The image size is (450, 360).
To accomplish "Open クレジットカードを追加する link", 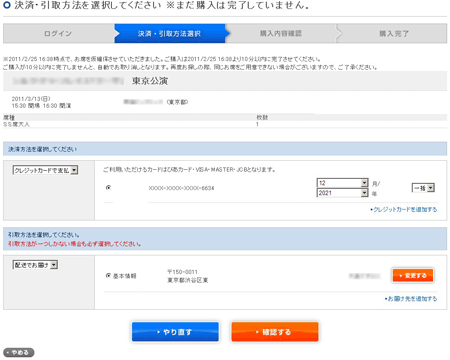I will tap(404, 209).
